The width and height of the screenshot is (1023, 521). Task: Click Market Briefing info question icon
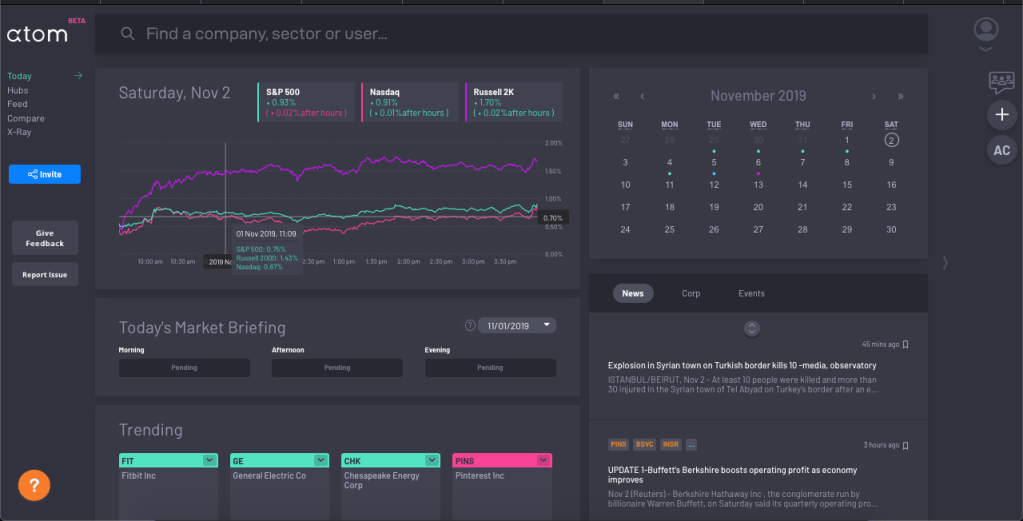tap(469, 325)
